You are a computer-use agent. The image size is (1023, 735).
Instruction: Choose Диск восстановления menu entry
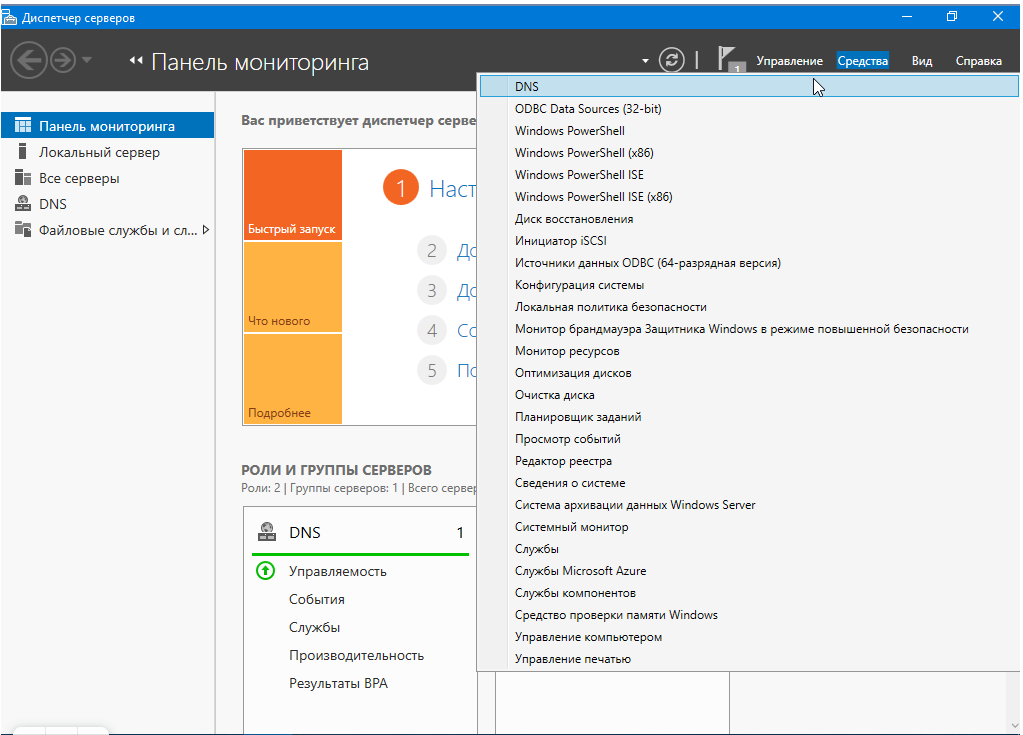pos(749,219)
